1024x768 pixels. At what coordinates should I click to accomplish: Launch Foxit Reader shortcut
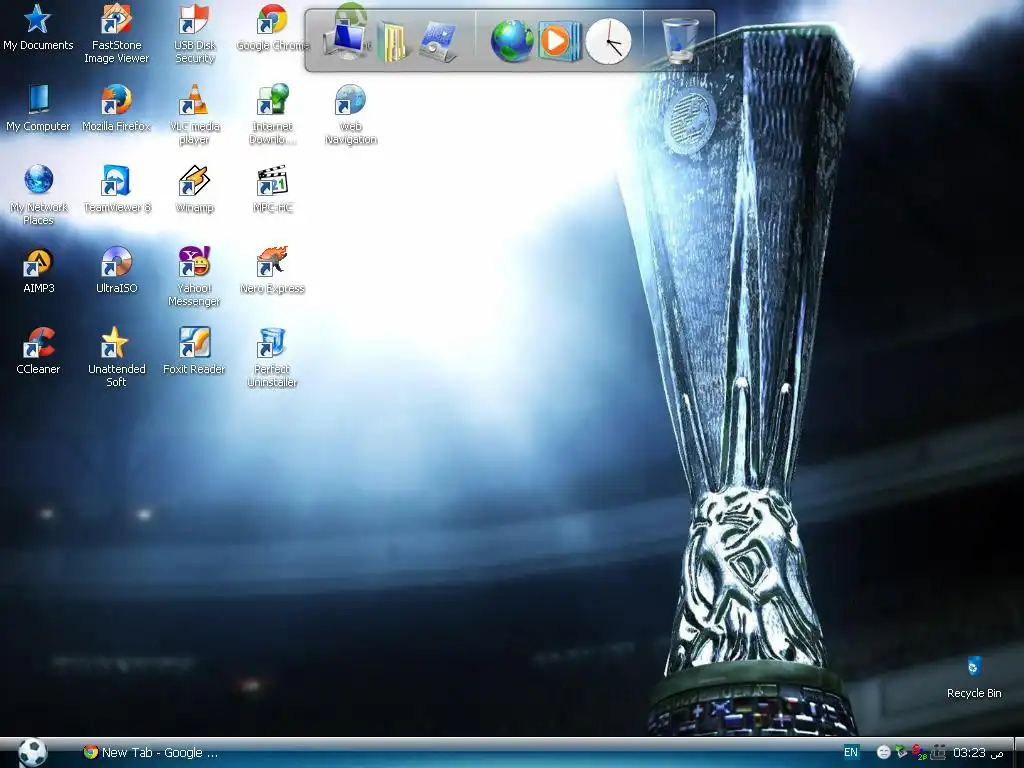click(x=194, y=351)
